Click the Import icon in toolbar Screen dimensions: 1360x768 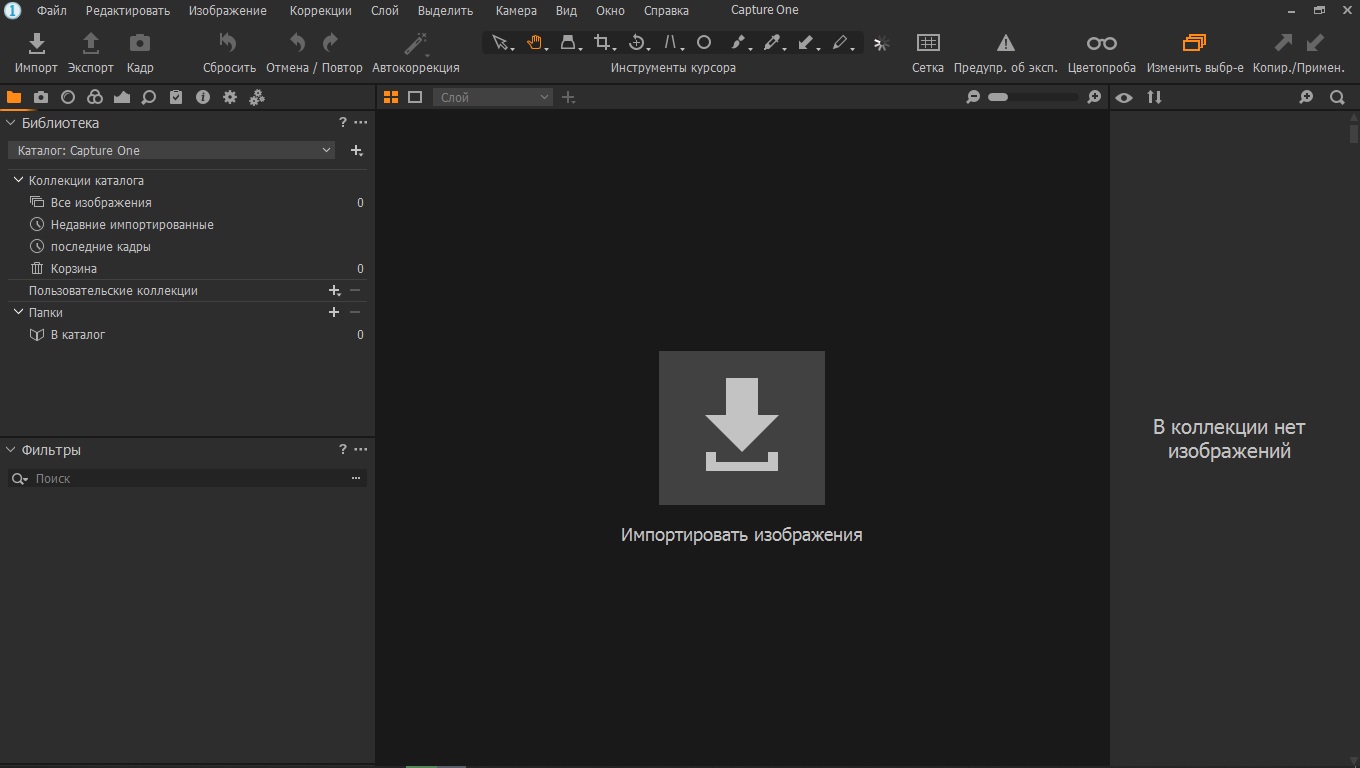coord(36,43)
